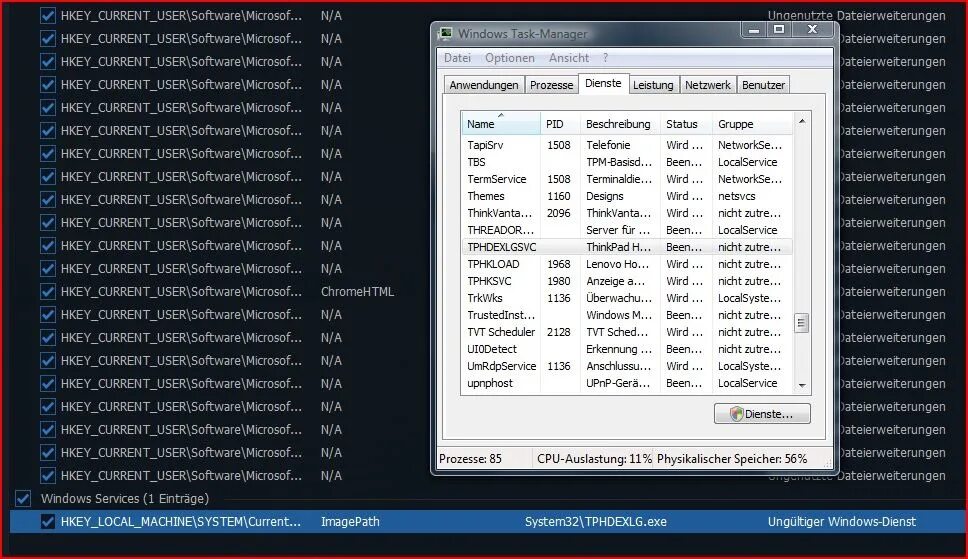Click the services list scroll-down arrow

802,385
